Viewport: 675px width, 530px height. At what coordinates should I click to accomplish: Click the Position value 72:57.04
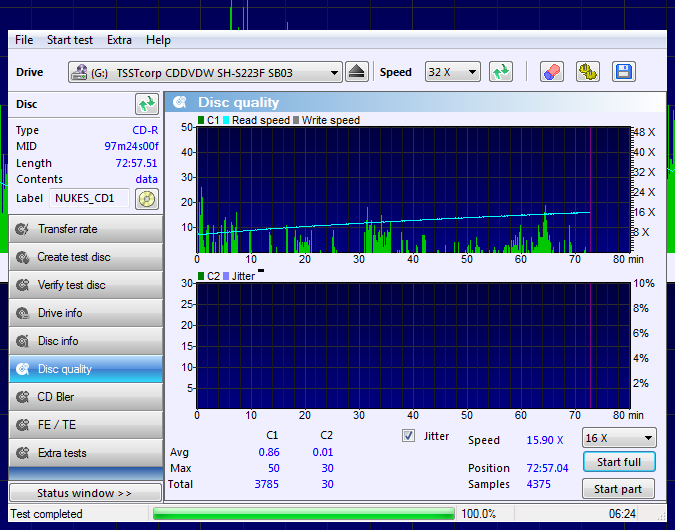point(547,468)
